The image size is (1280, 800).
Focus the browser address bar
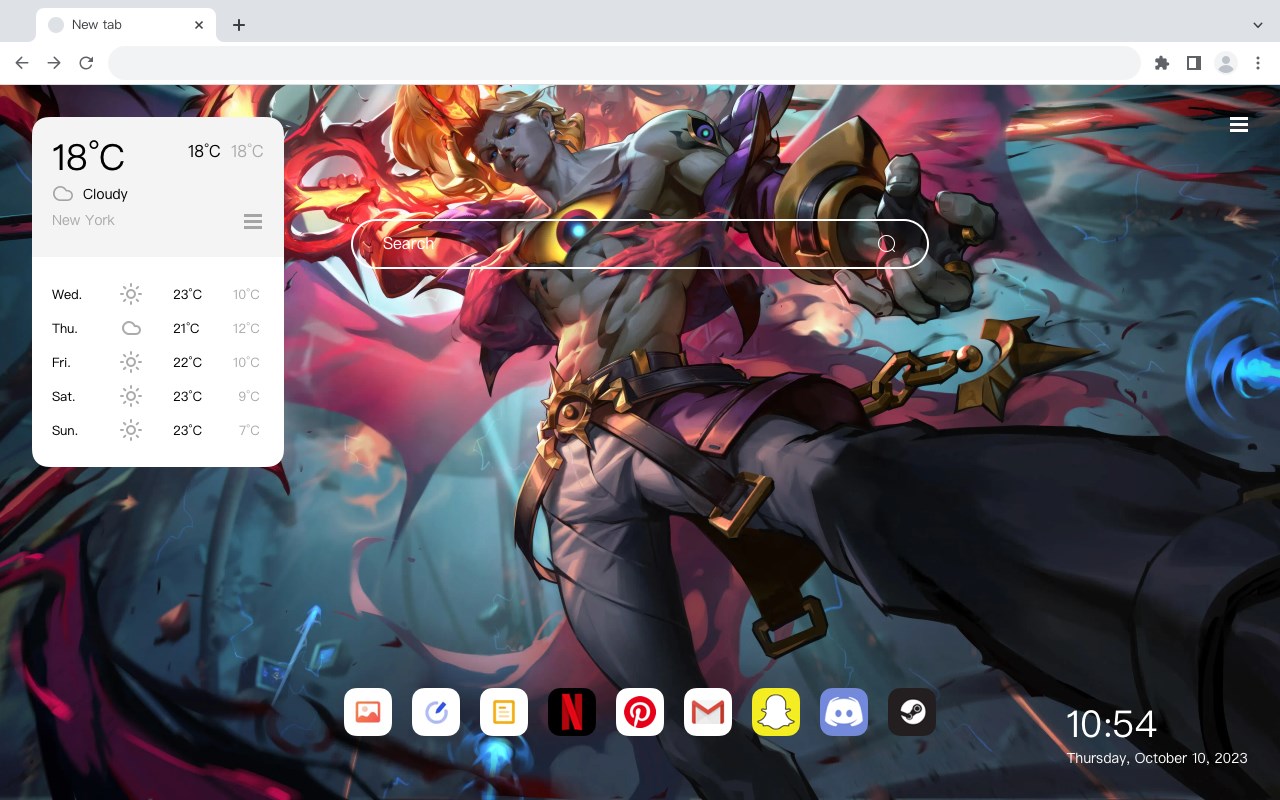tap(624, 63)
